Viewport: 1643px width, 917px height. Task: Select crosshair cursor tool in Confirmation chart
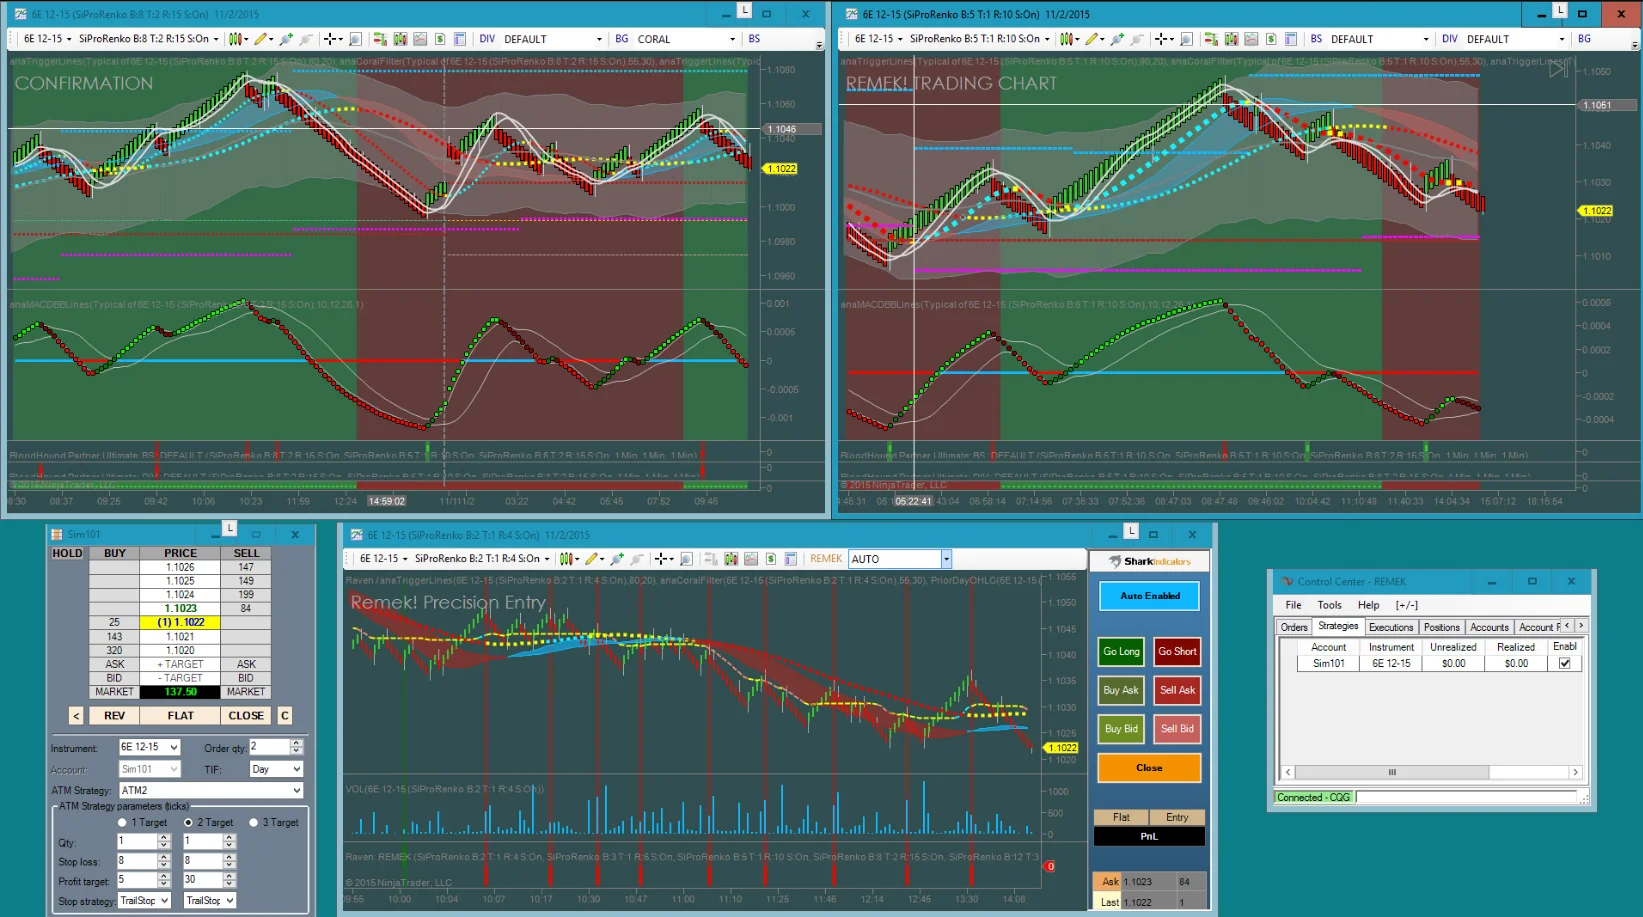tap(331, 39)
